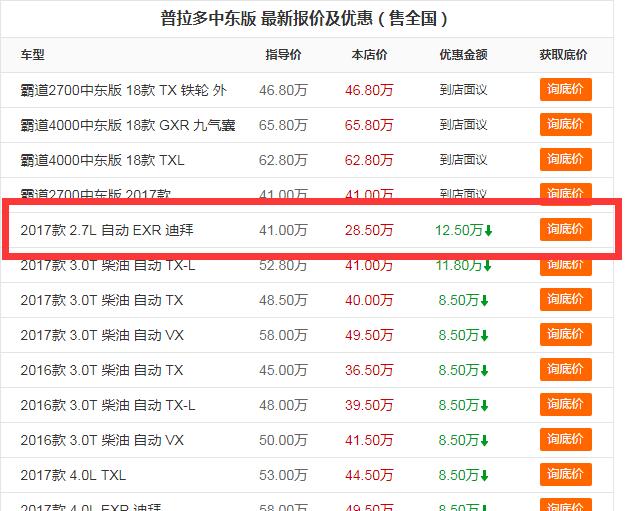Click discount amount 12.50万

tap(463, 230)
